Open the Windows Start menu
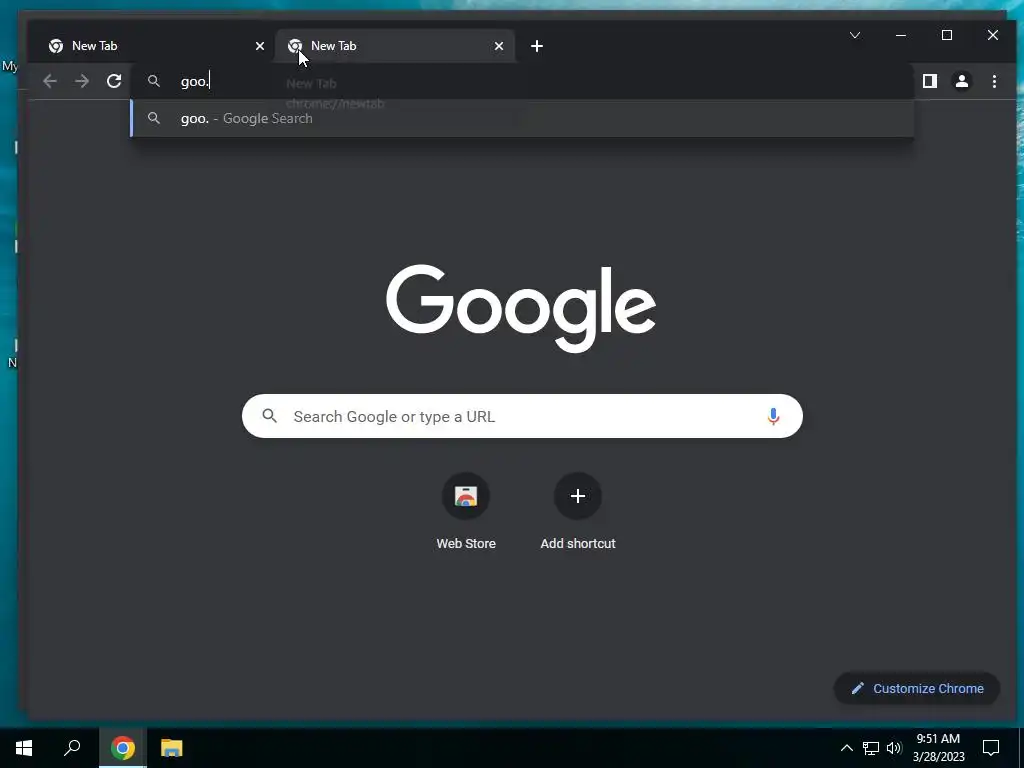 [x=24, y=748]
